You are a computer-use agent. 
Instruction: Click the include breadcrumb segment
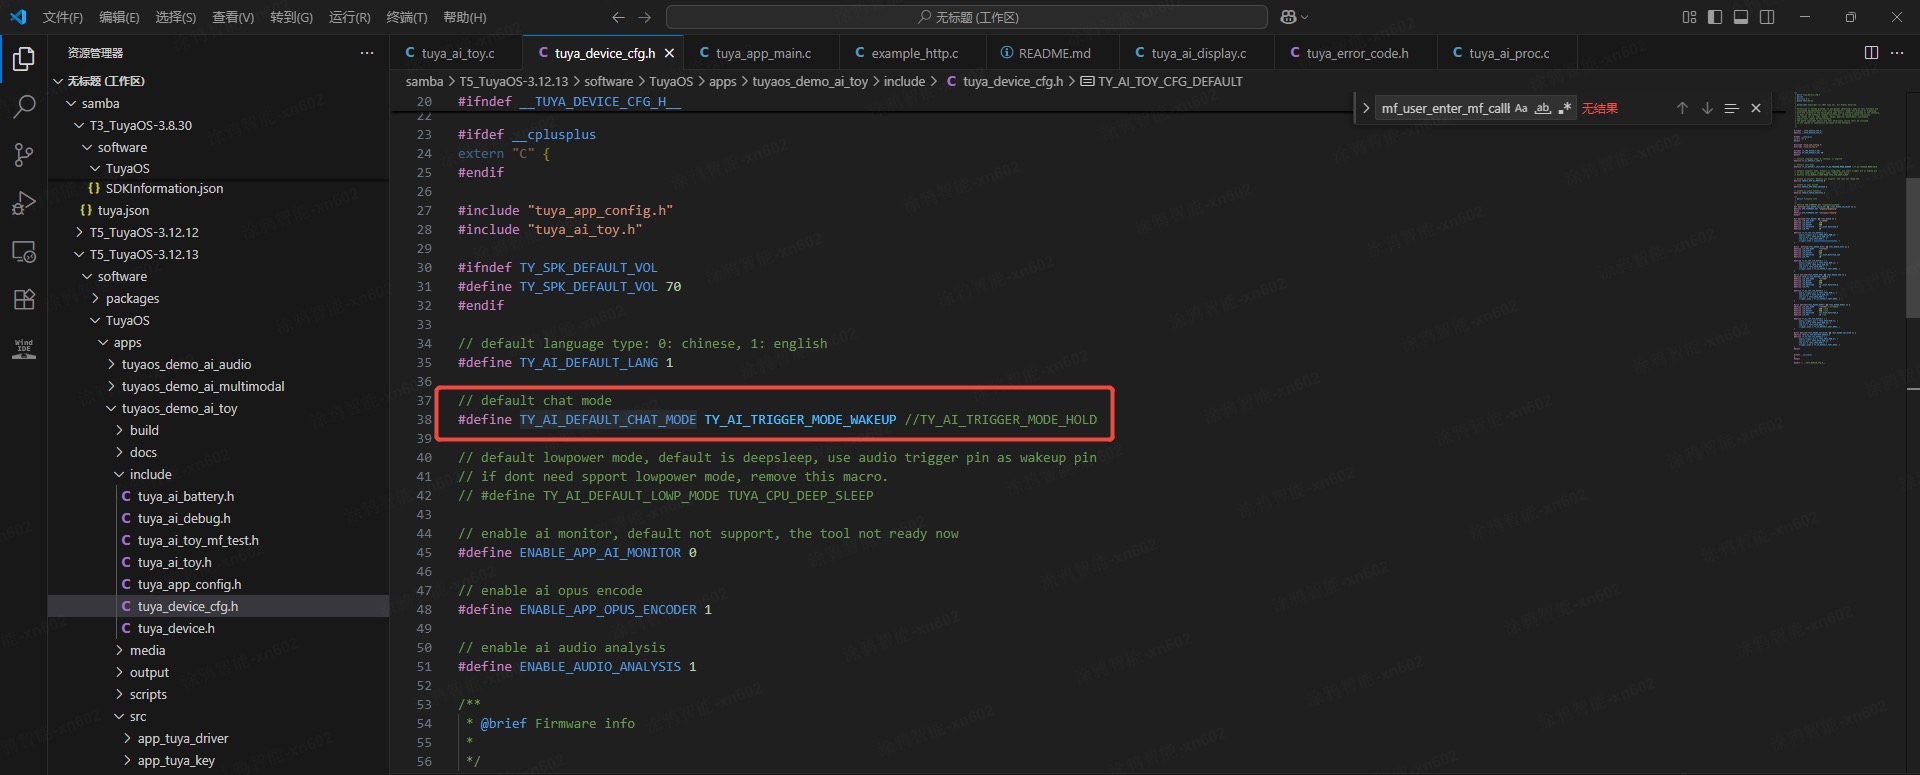point(904,81)
